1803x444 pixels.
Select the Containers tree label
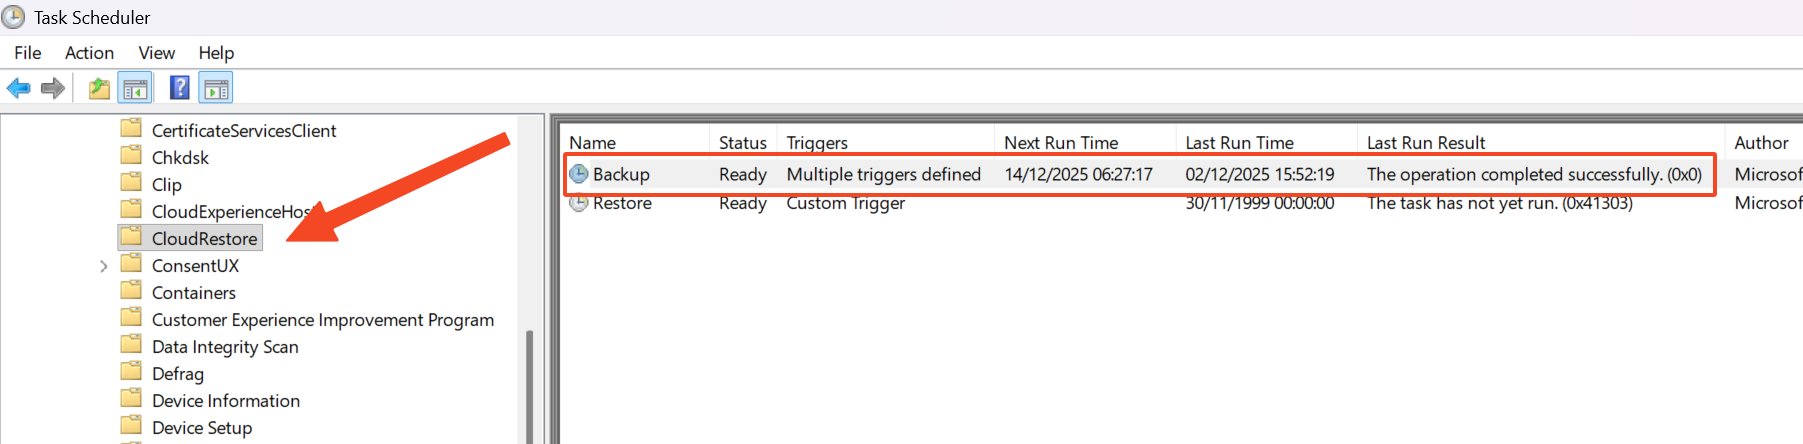click(194, 293)
